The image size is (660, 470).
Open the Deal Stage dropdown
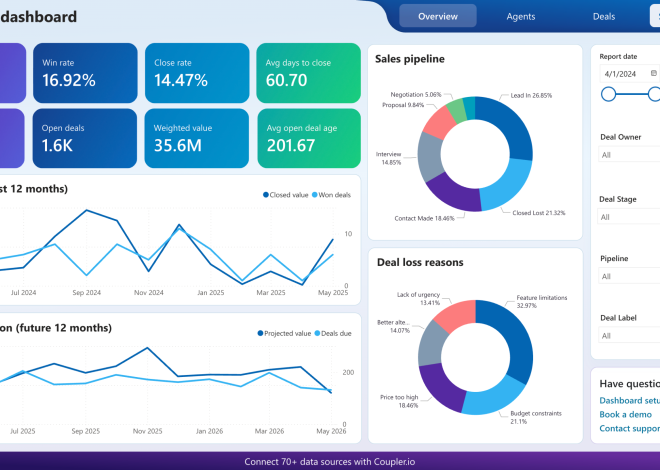coord(629,217)
